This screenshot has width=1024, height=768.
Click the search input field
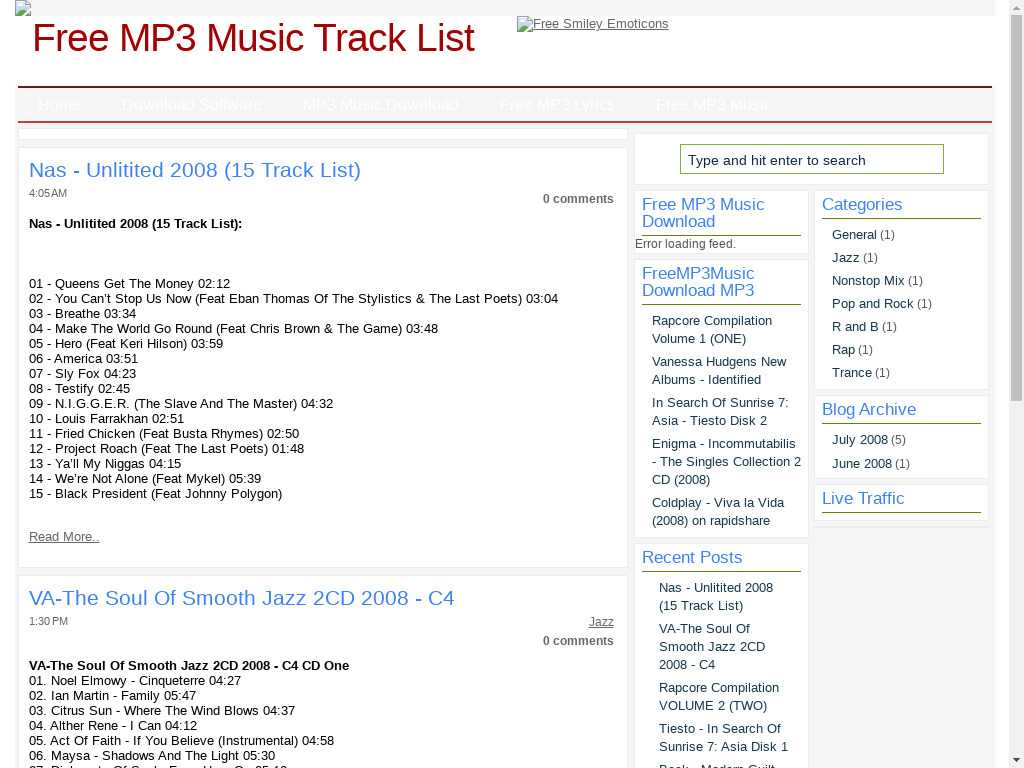tap(811, 160)
